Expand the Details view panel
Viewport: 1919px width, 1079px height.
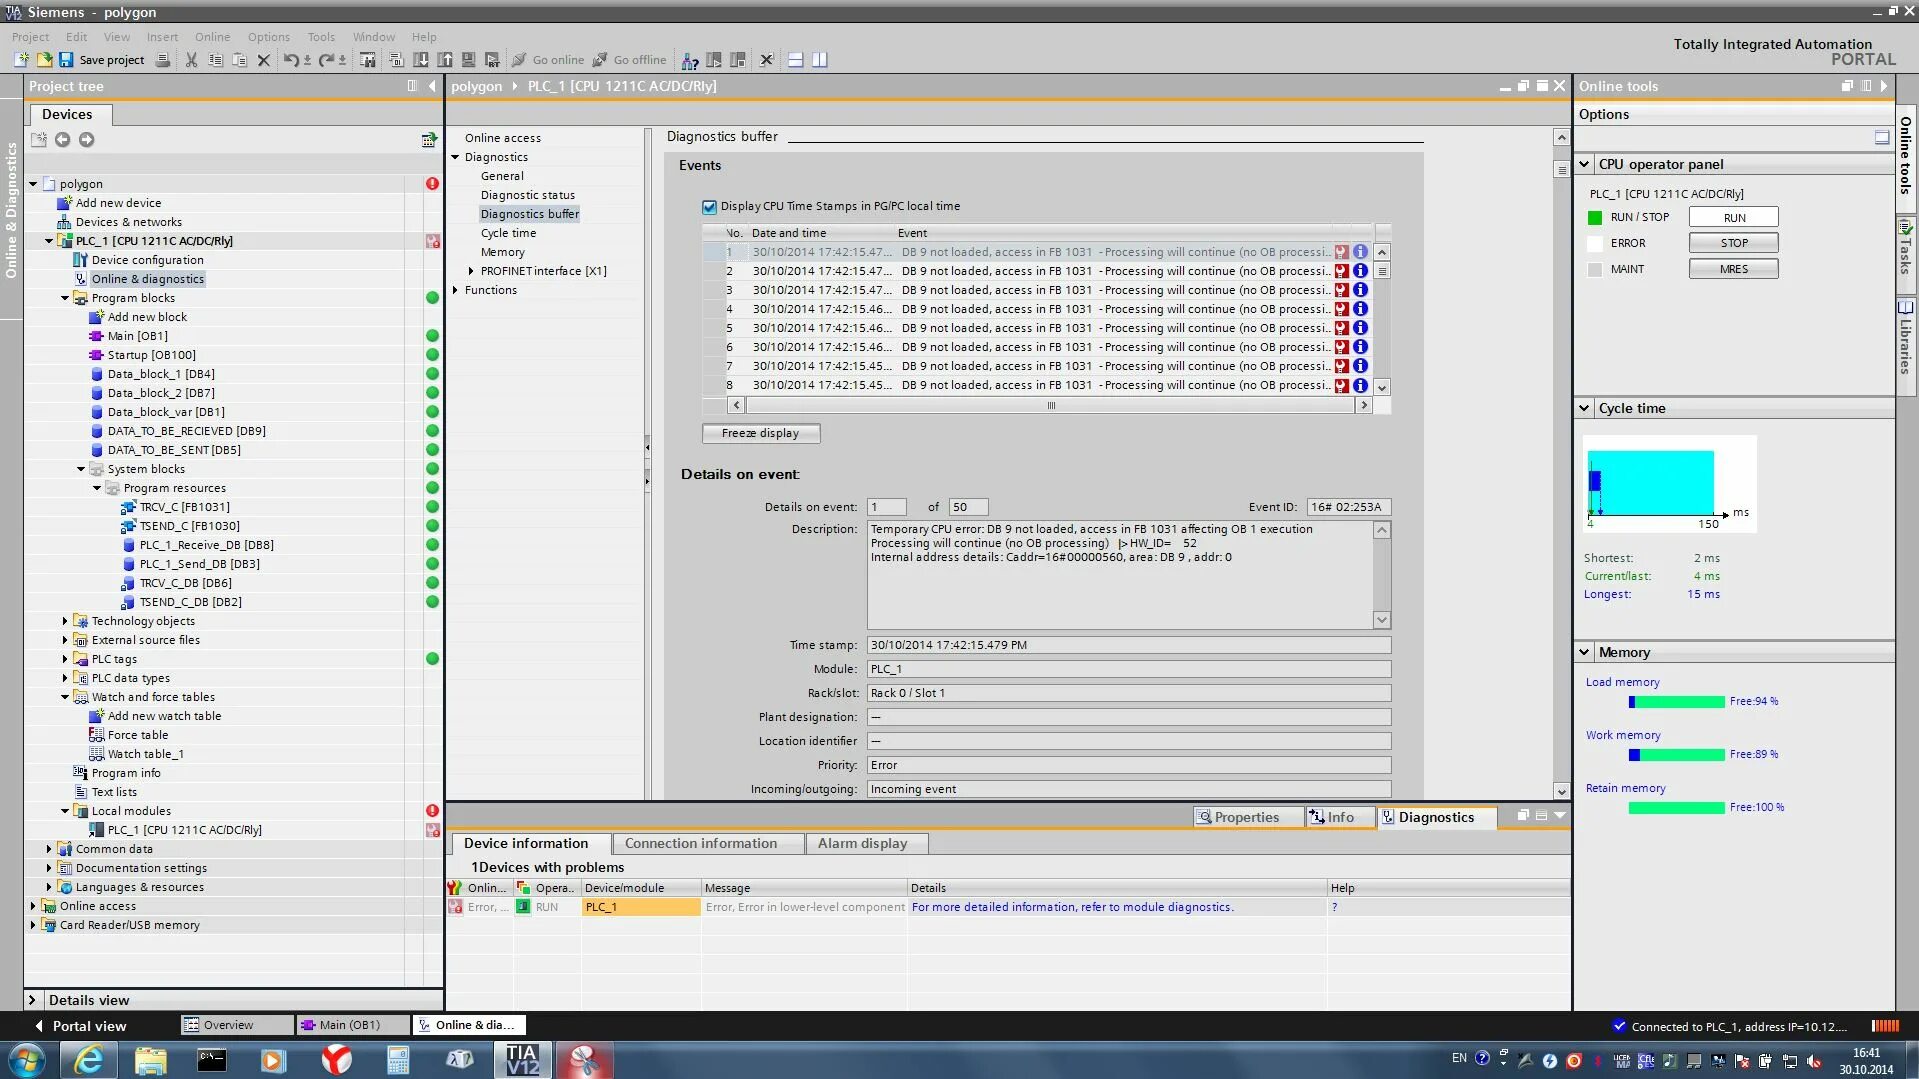33,1000
